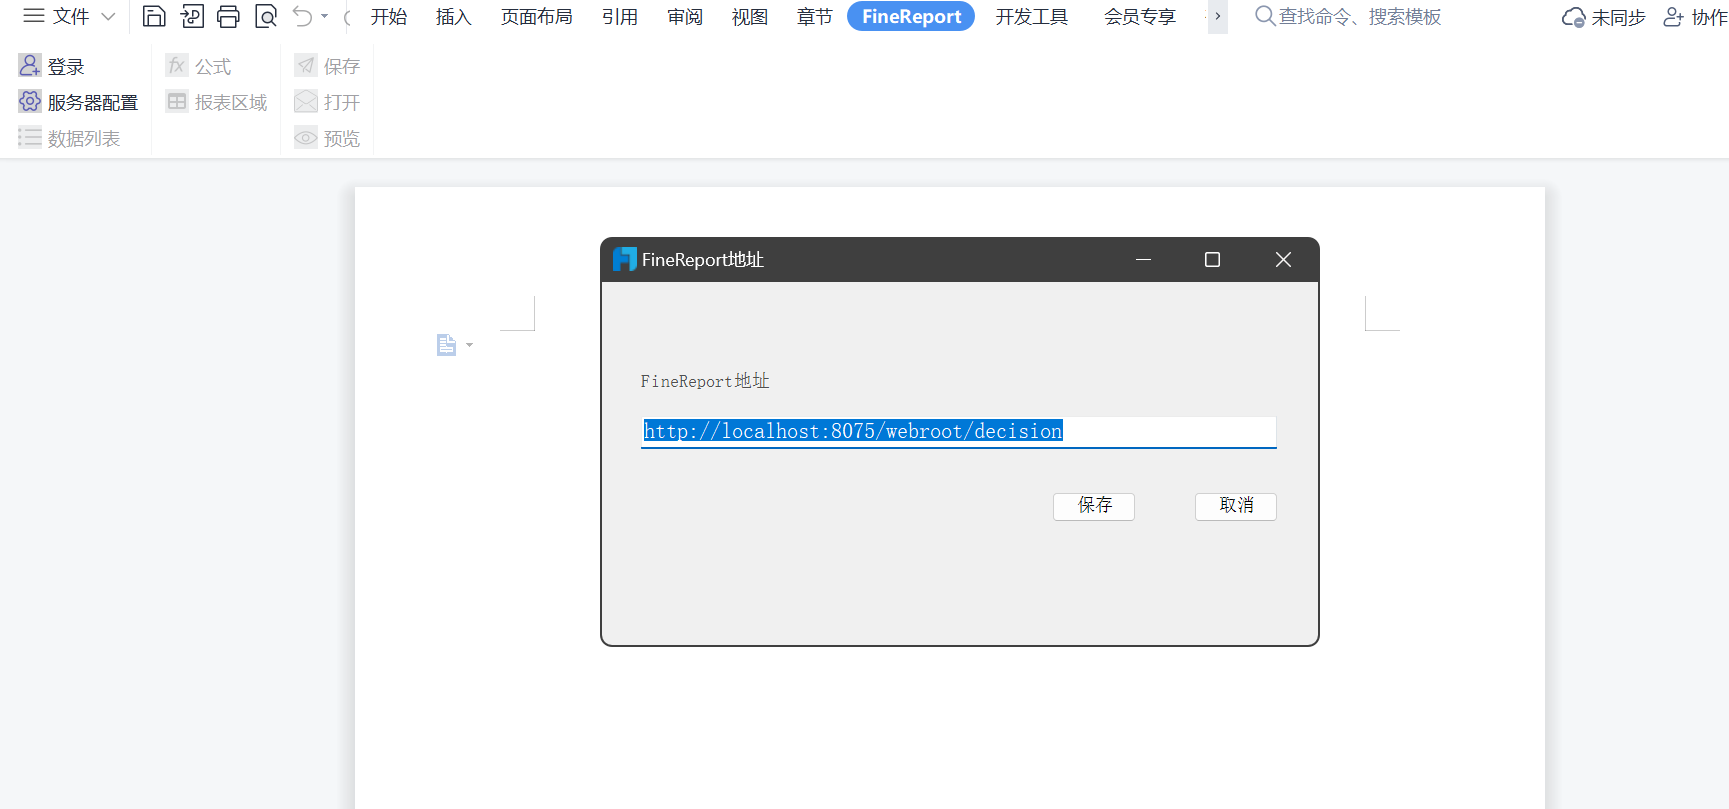Switch to the 插入 tab
1729x809 pixels.
click(454, 17)
